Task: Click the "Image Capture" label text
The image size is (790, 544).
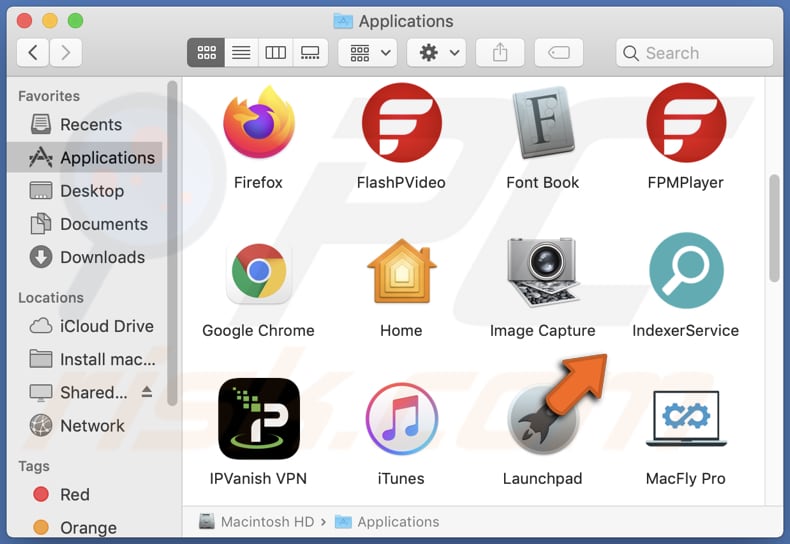Action: [543, 330]
